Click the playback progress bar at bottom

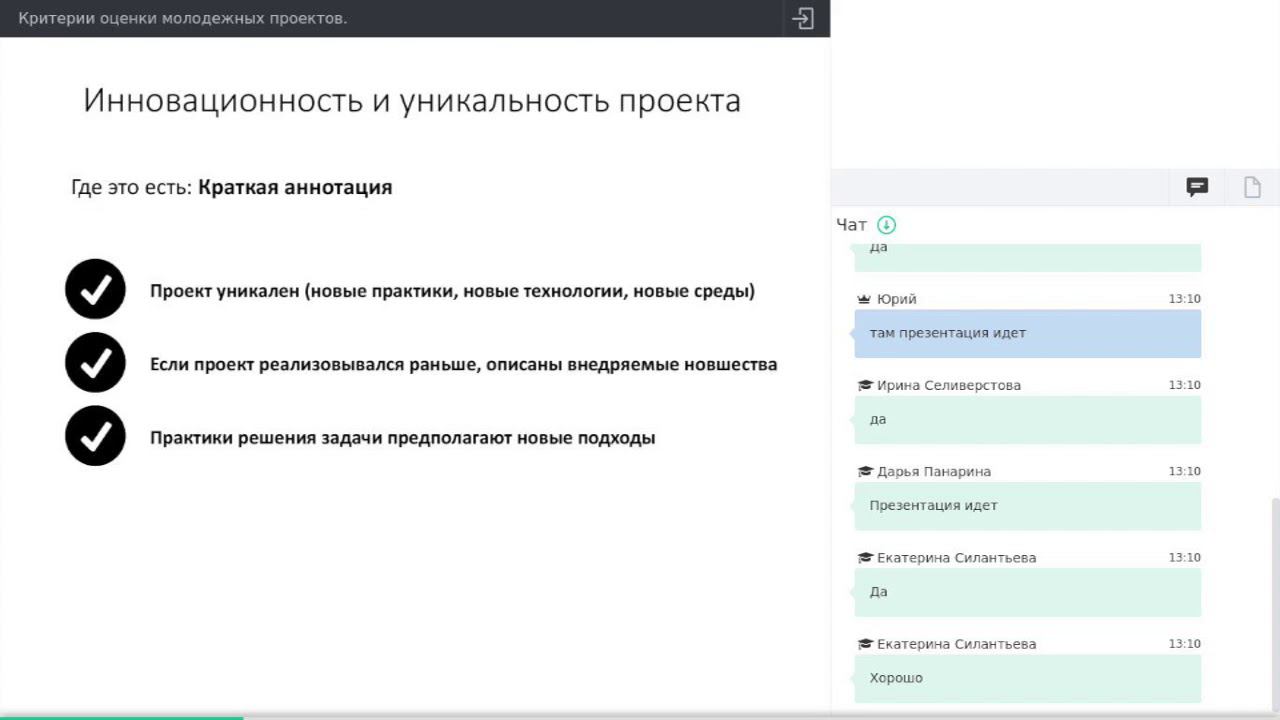[x=640, y=717]
